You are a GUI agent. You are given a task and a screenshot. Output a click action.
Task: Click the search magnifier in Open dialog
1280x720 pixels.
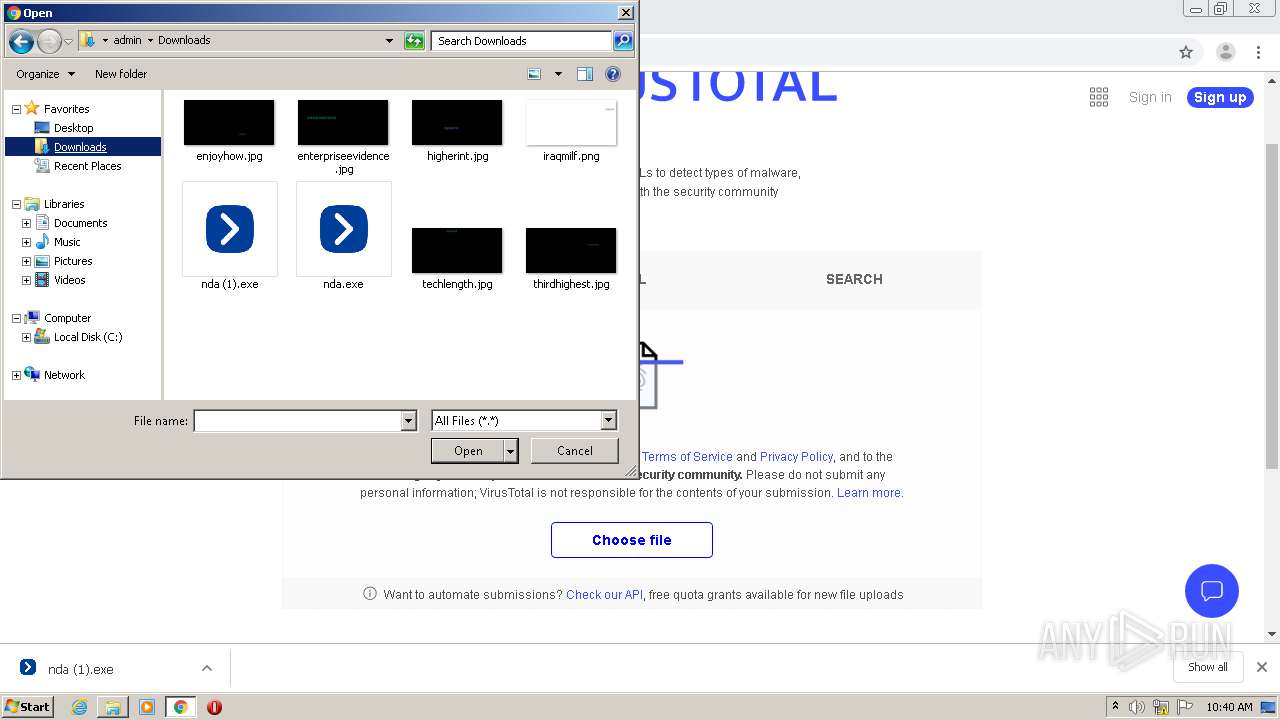point(623,41)
